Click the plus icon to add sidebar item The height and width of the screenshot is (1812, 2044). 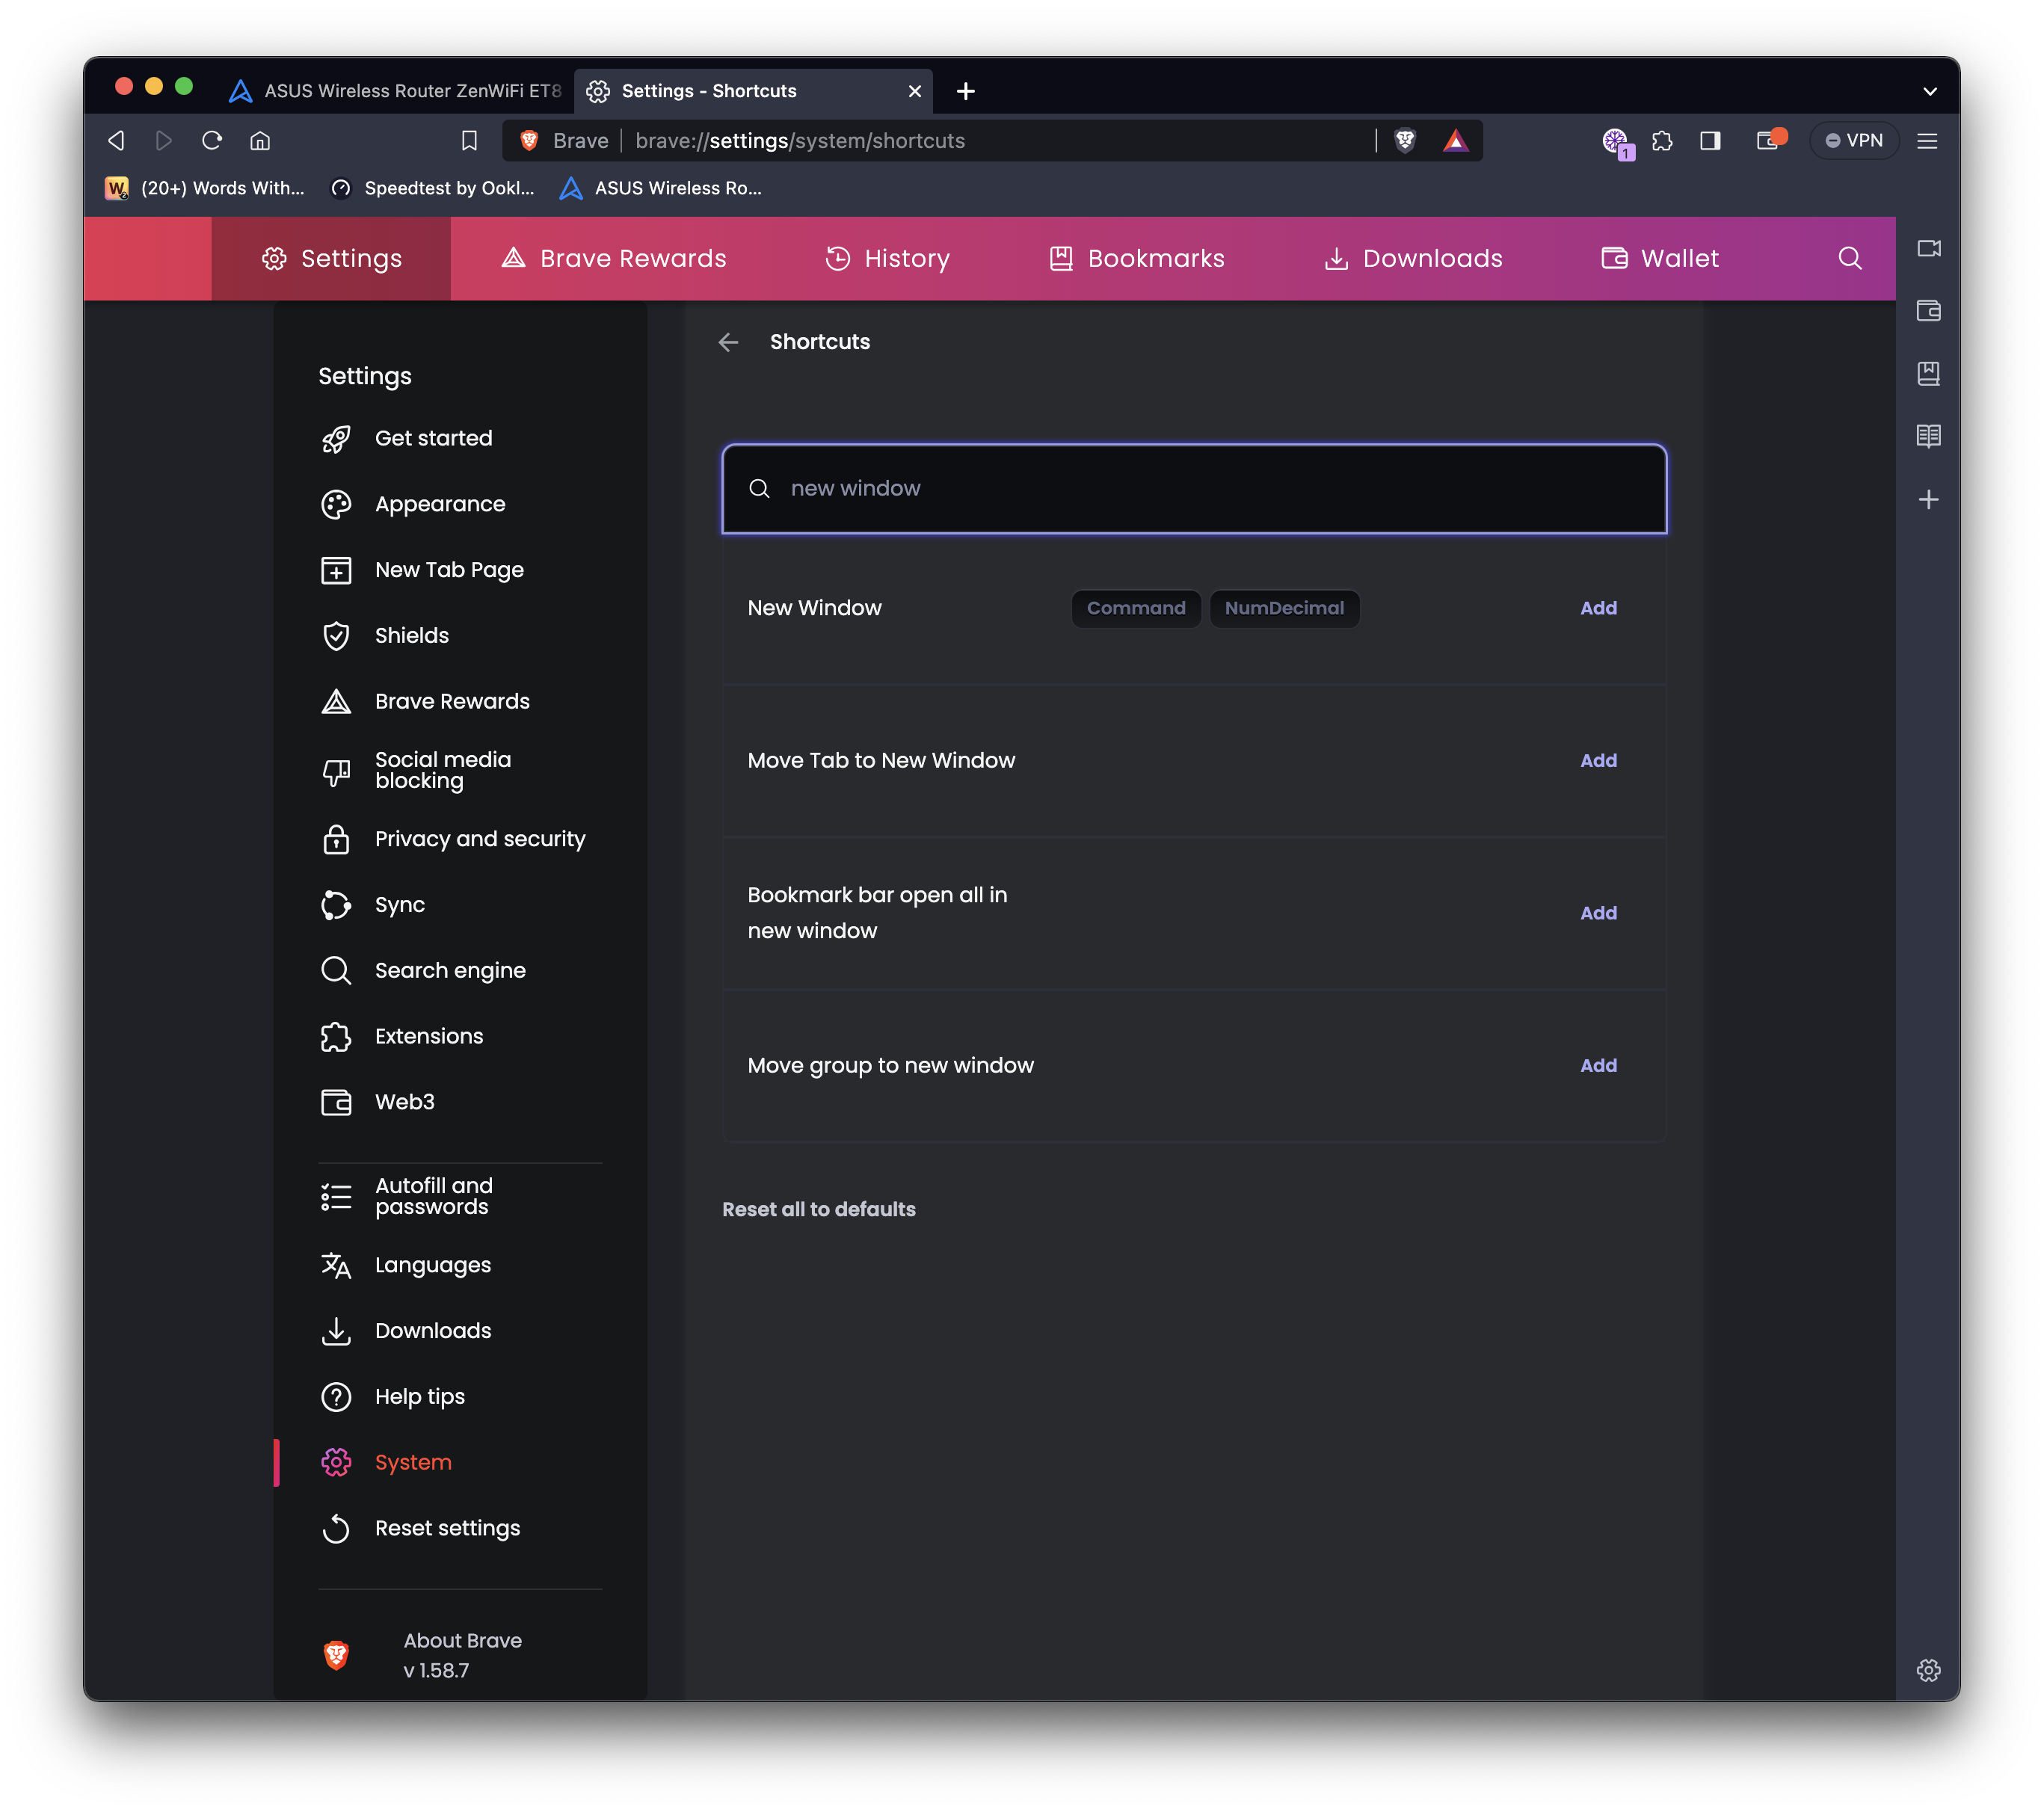point(1928,499)
